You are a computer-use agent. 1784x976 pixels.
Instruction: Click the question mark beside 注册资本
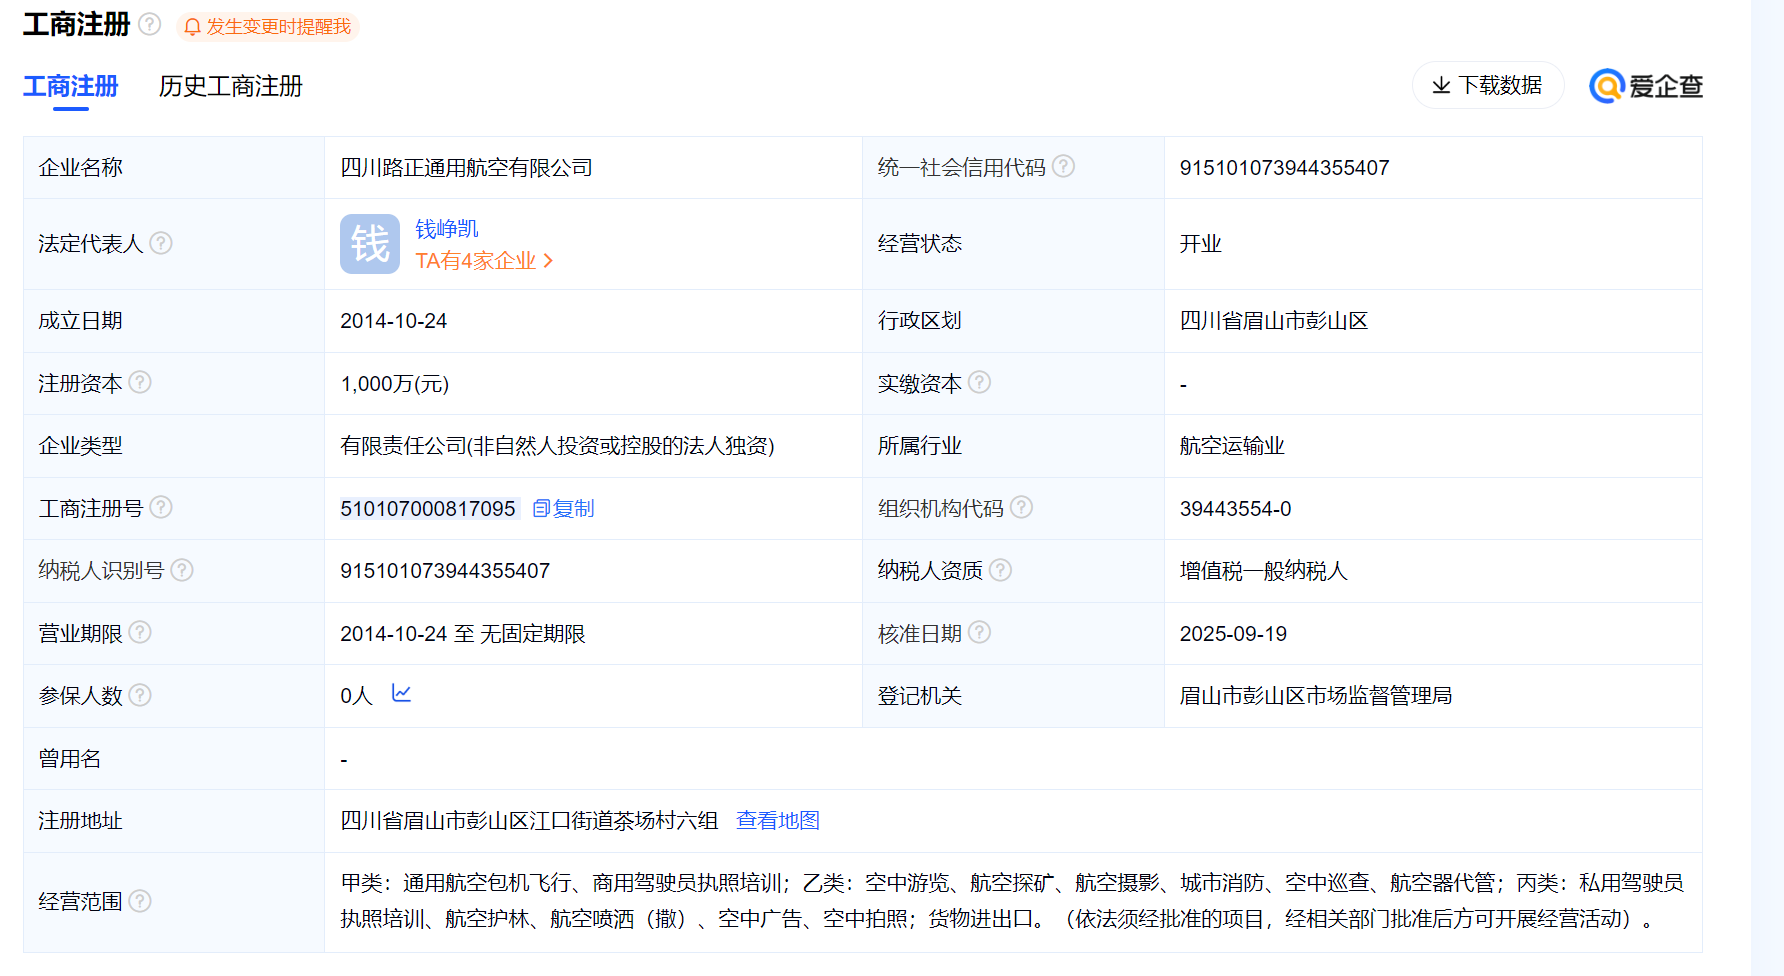click(141, 382)
